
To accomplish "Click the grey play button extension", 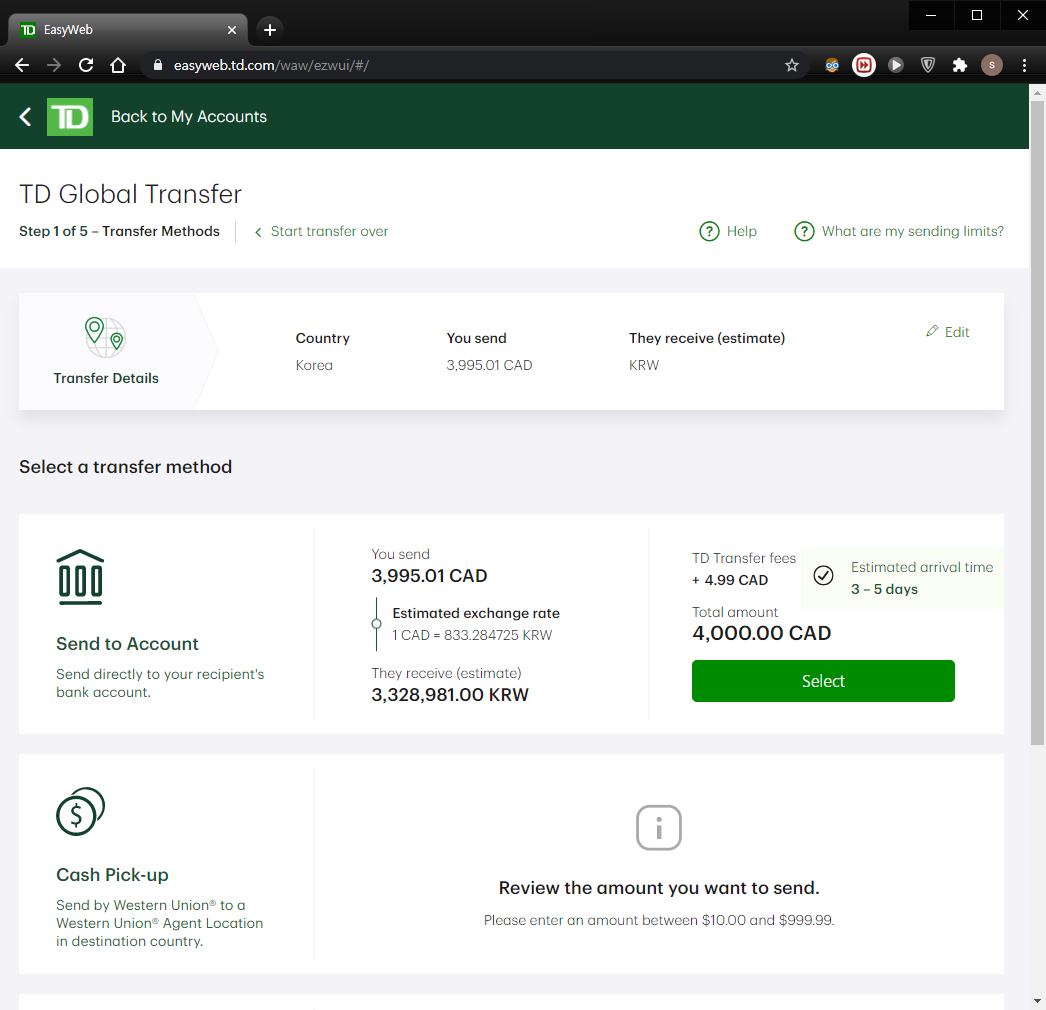I will coord(896,65).
